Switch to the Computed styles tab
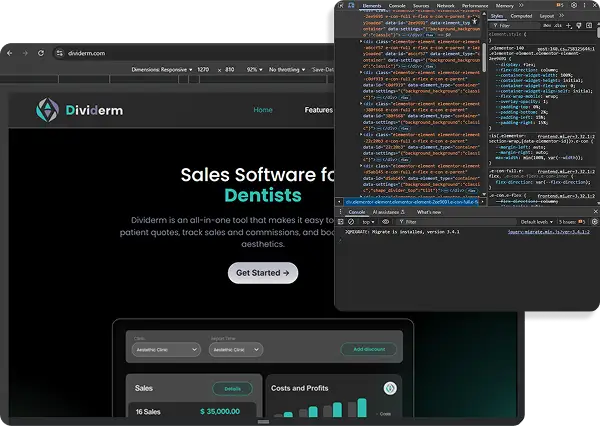Screen dimensions: 600x426 [522, 16]
